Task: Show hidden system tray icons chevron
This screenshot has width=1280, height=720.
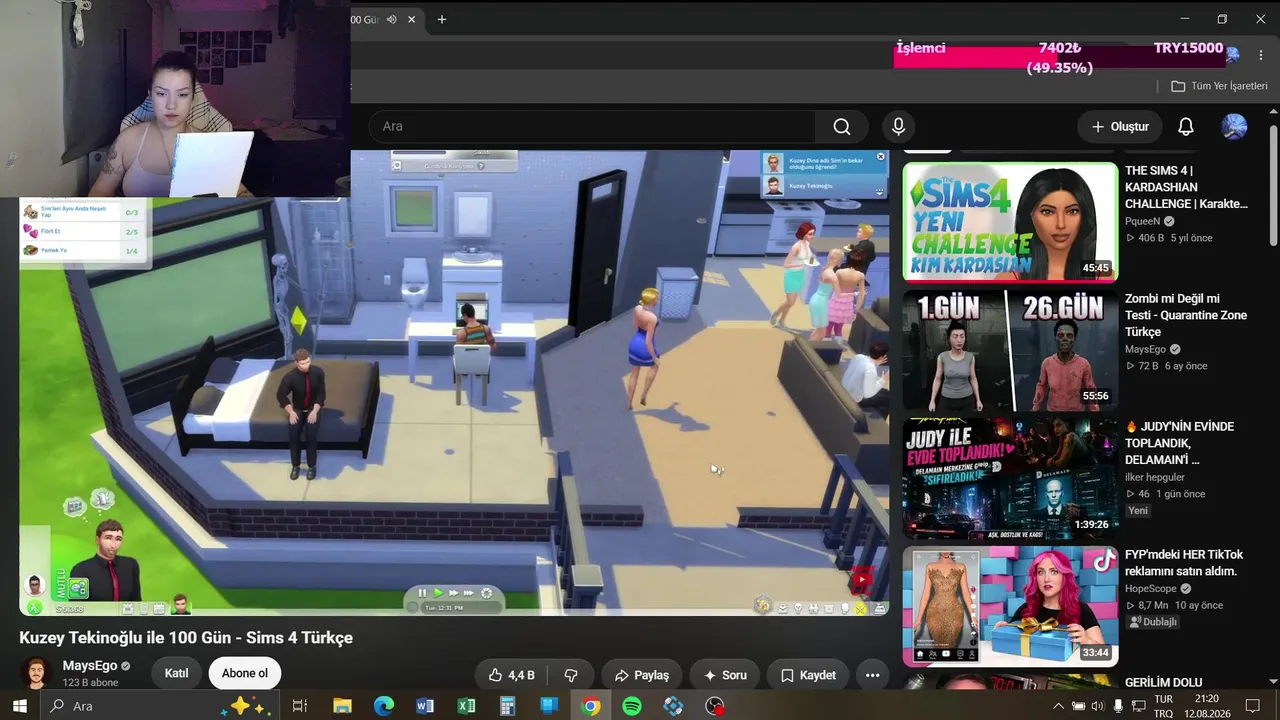Action: pos(1058,706)
